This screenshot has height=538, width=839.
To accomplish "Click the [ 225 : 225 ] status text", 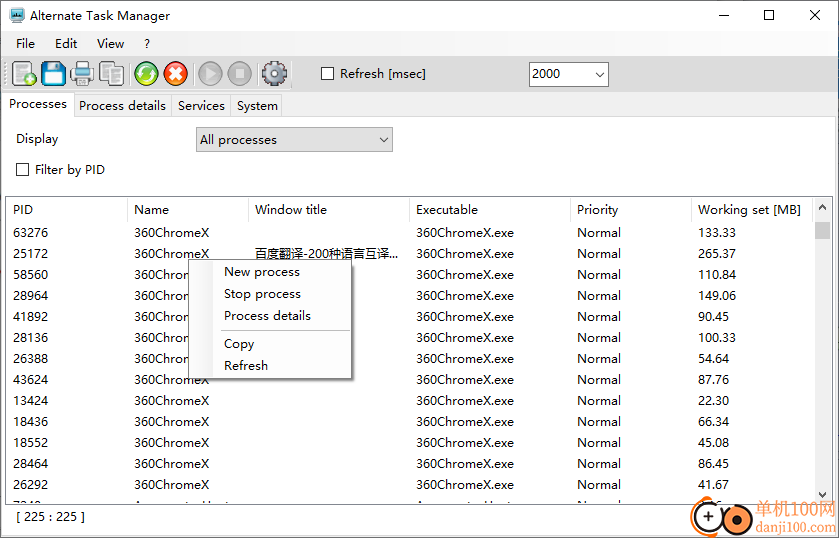I will tap(50, 517).
